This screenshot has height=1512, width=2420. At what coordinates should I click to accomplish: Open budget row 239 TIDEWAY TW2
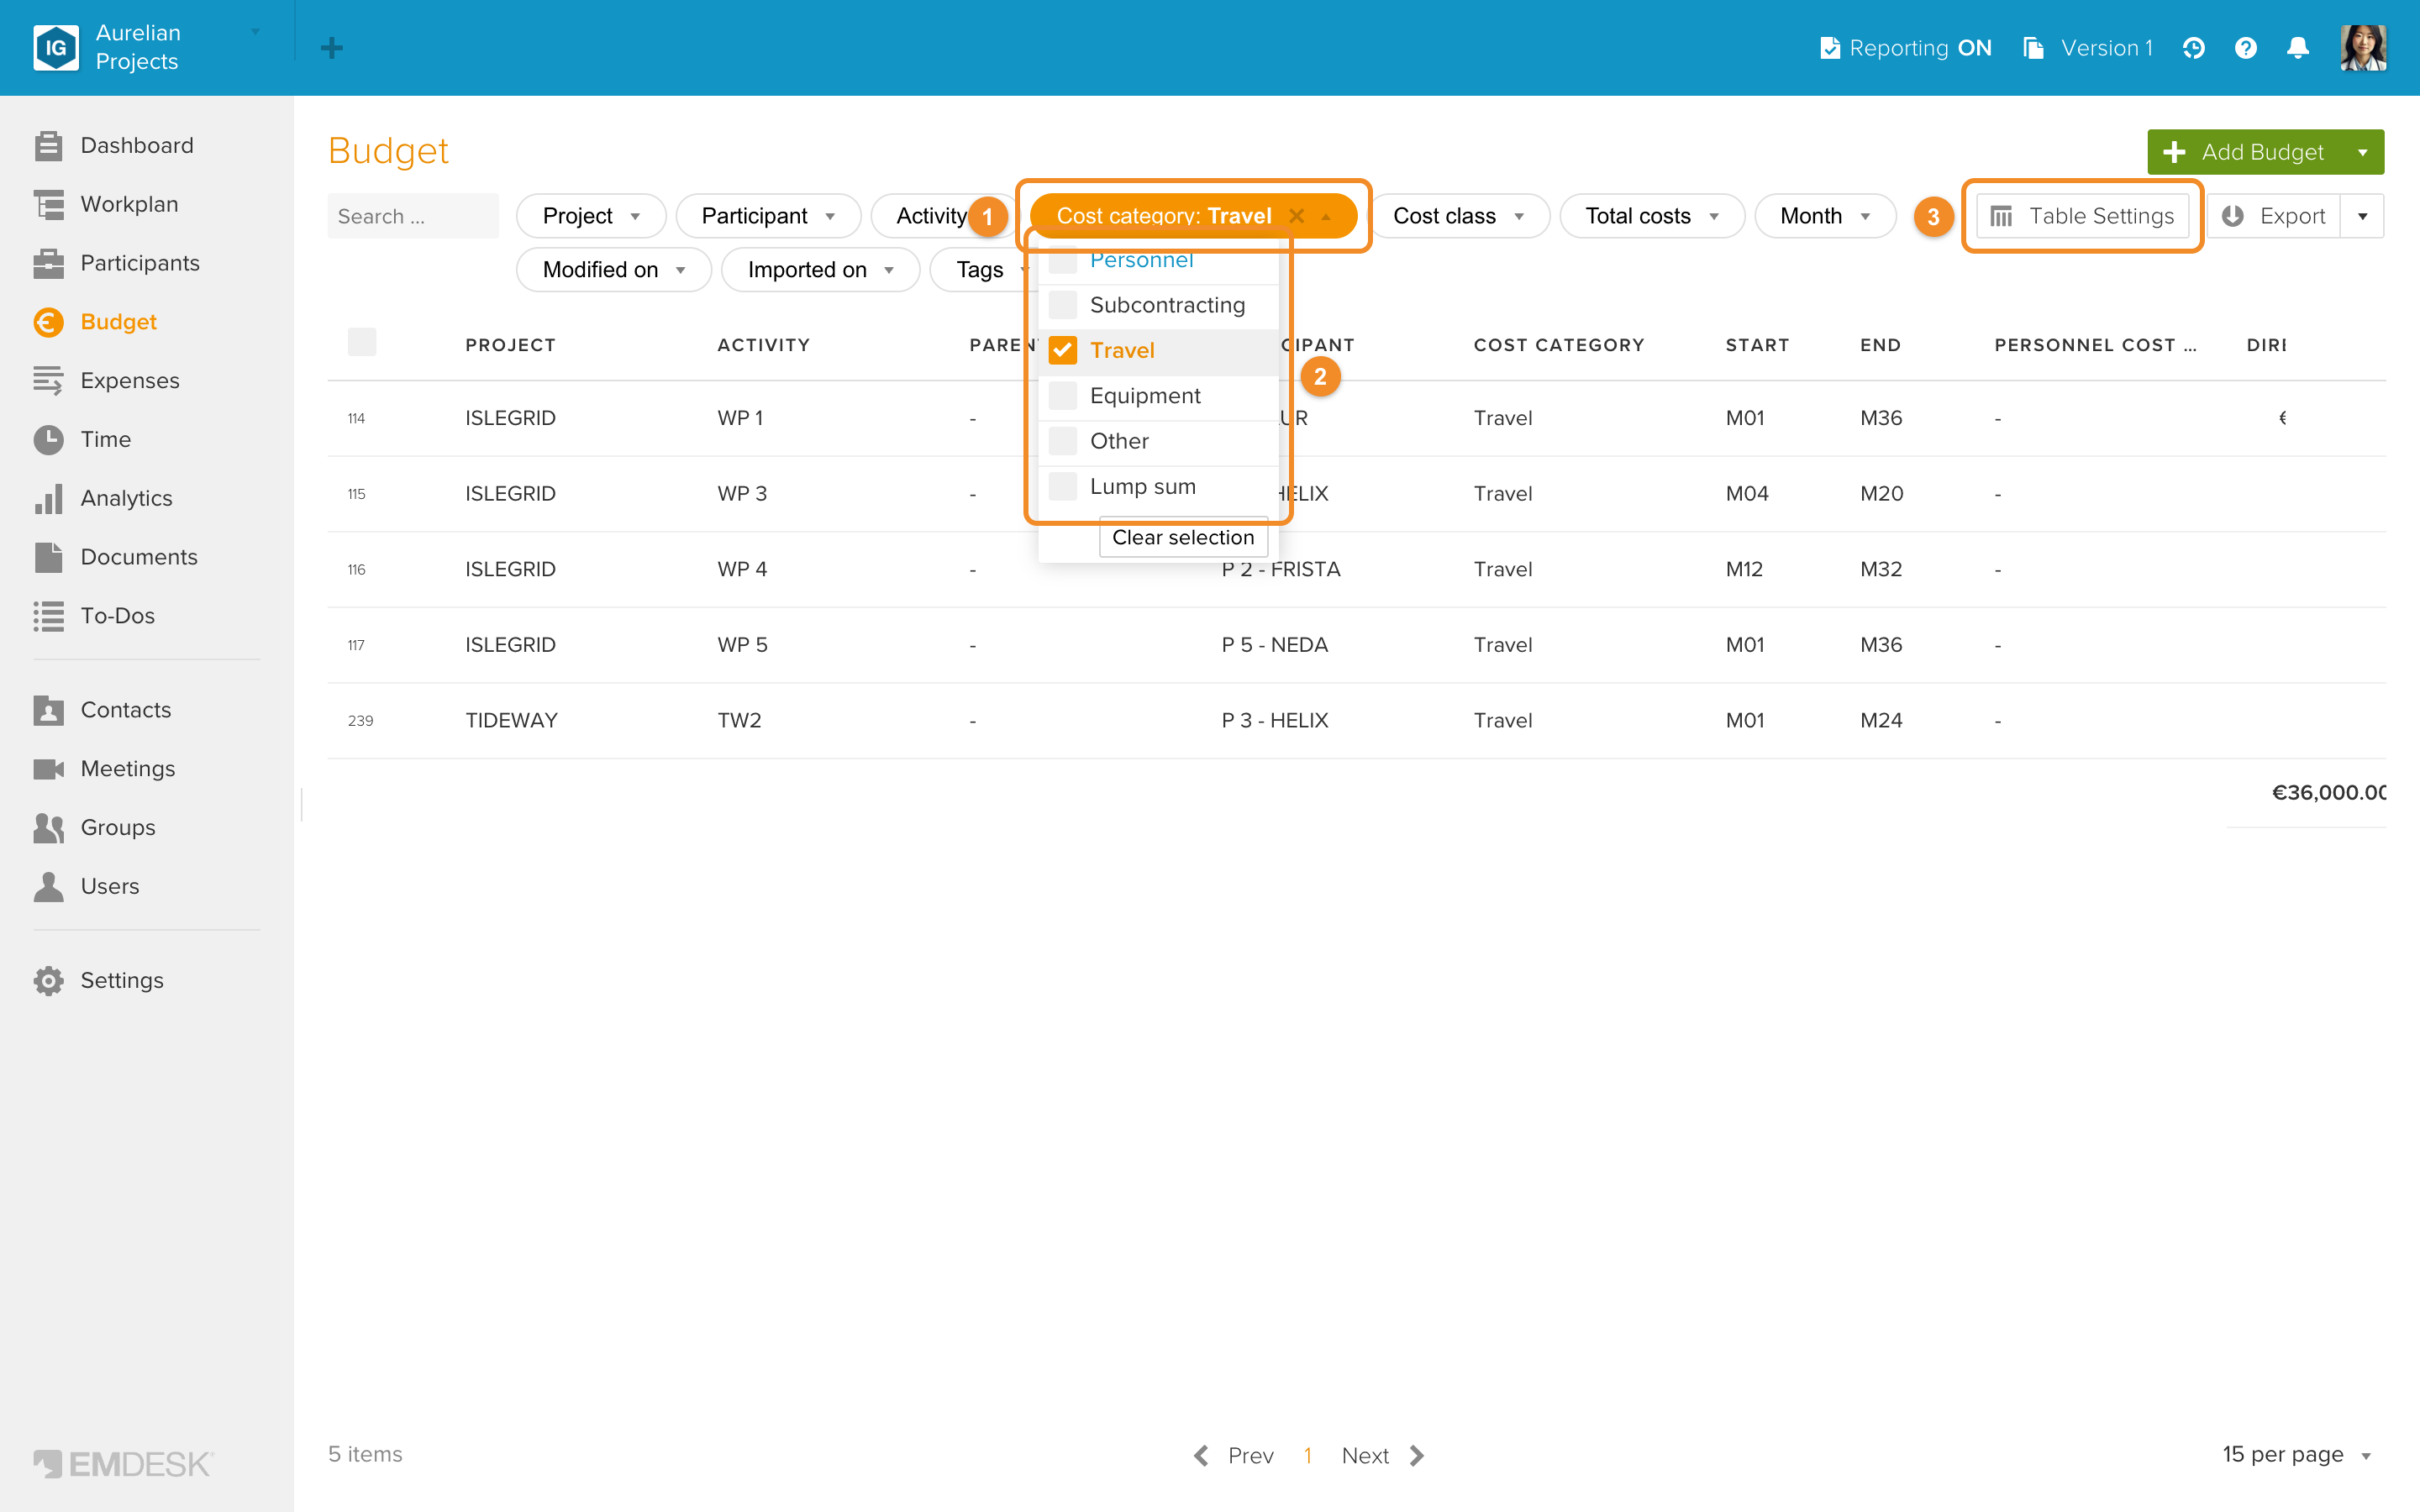(1356, 720)
